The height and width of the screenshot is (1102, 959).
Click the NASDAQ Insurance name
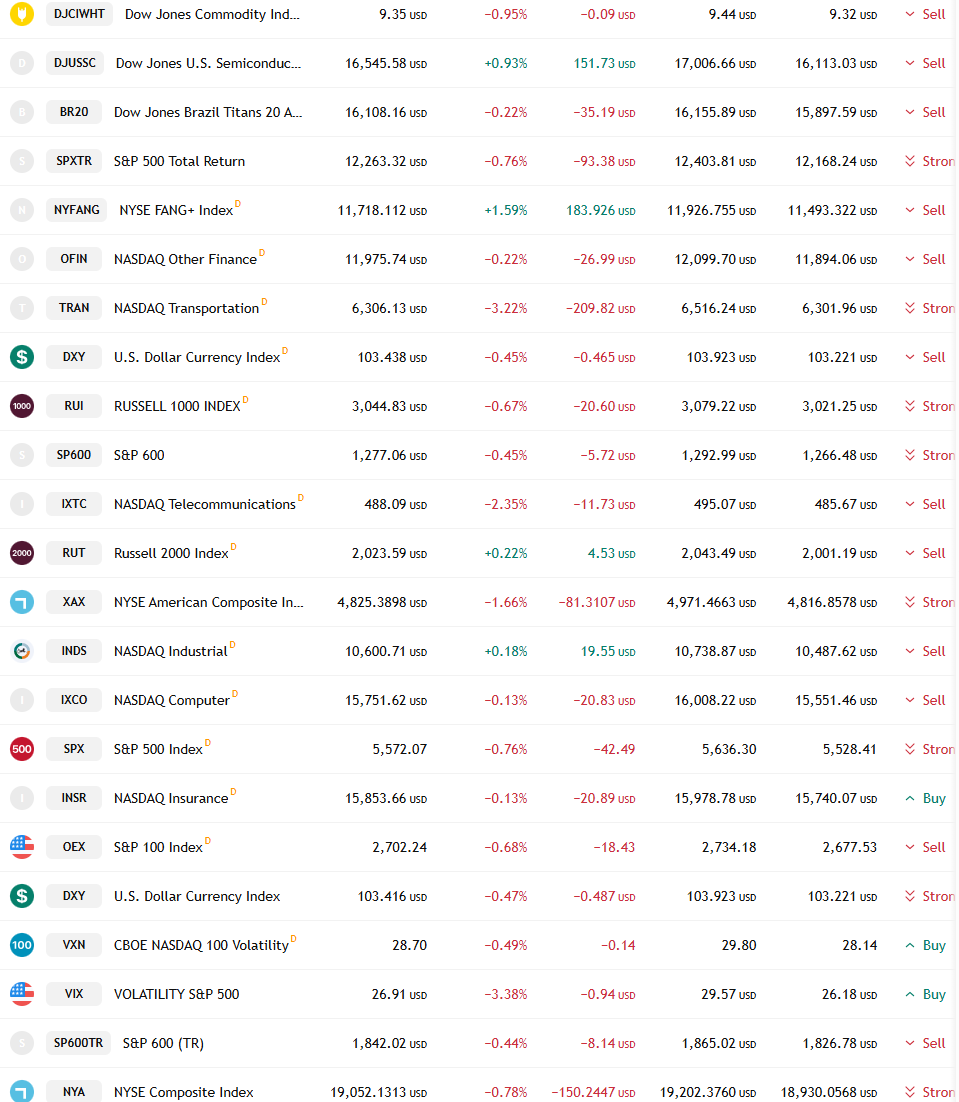pos(171,798)
